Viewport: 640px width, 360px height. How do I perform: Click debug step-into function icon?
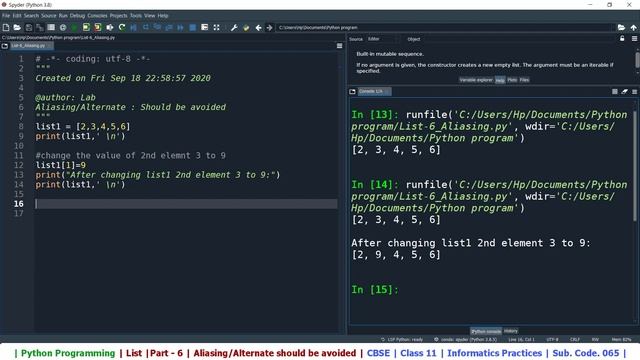[x=157, y=27]
